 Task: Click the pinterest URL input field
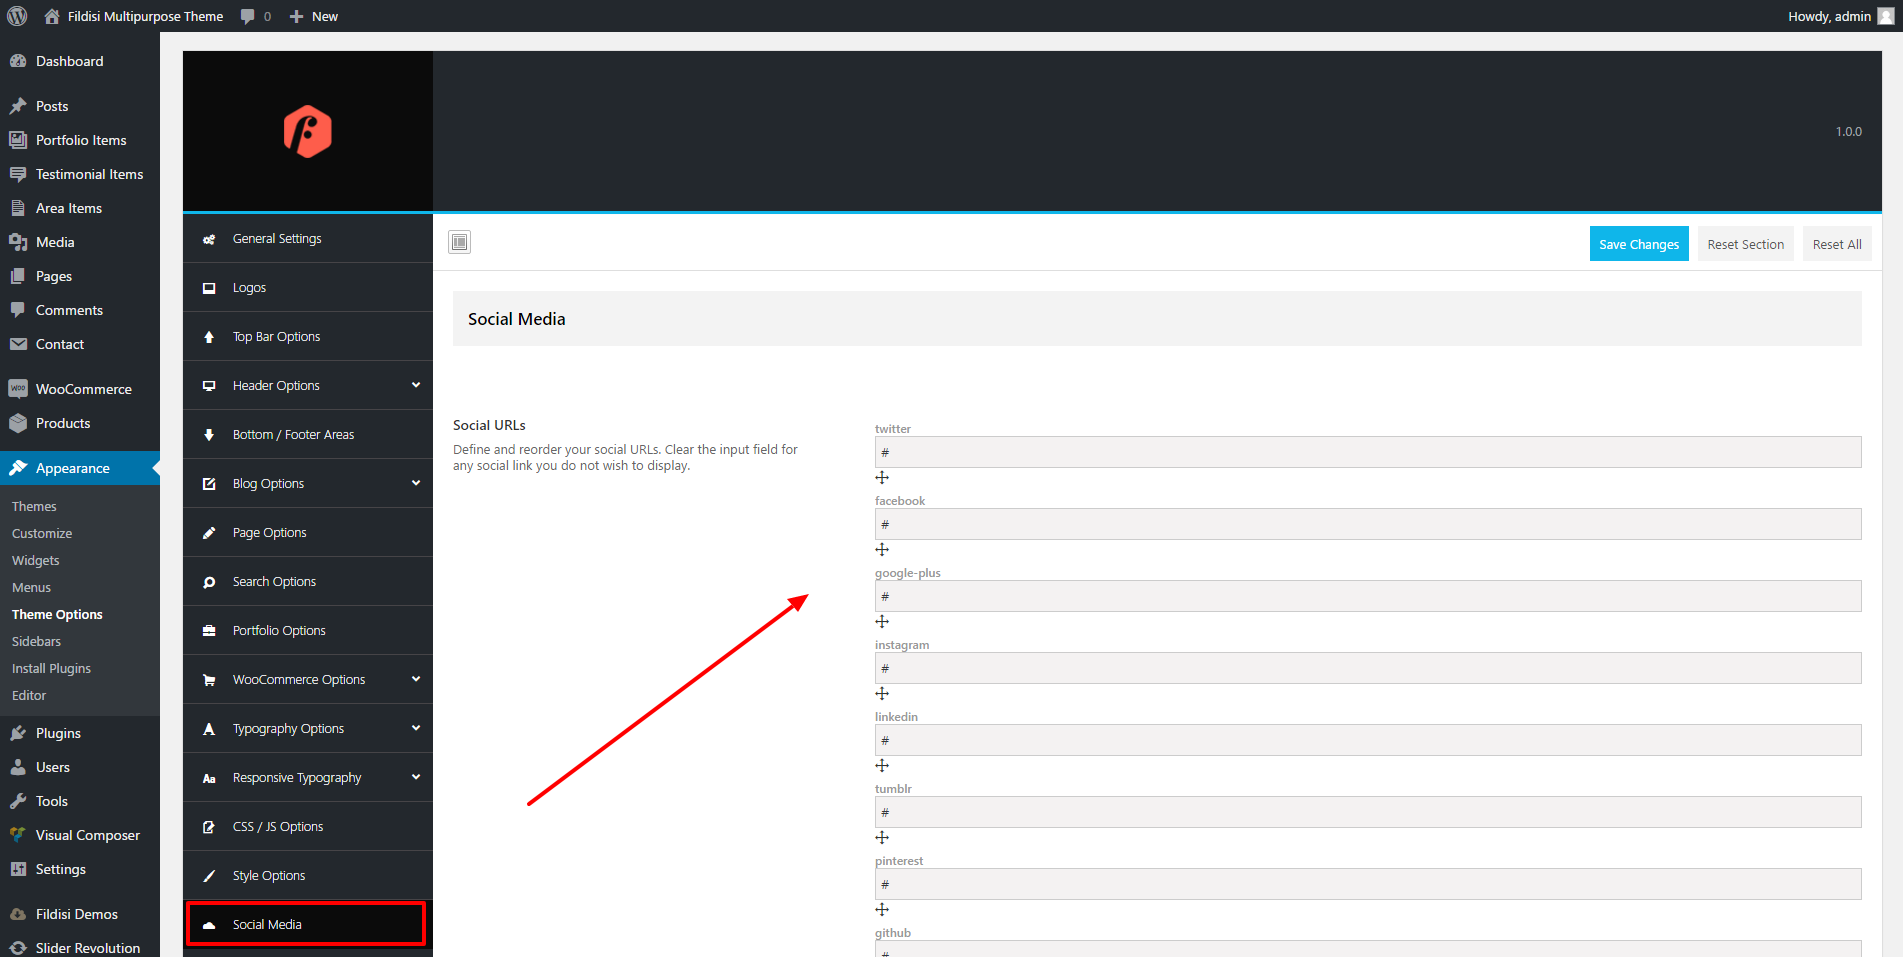[1368, 884]
